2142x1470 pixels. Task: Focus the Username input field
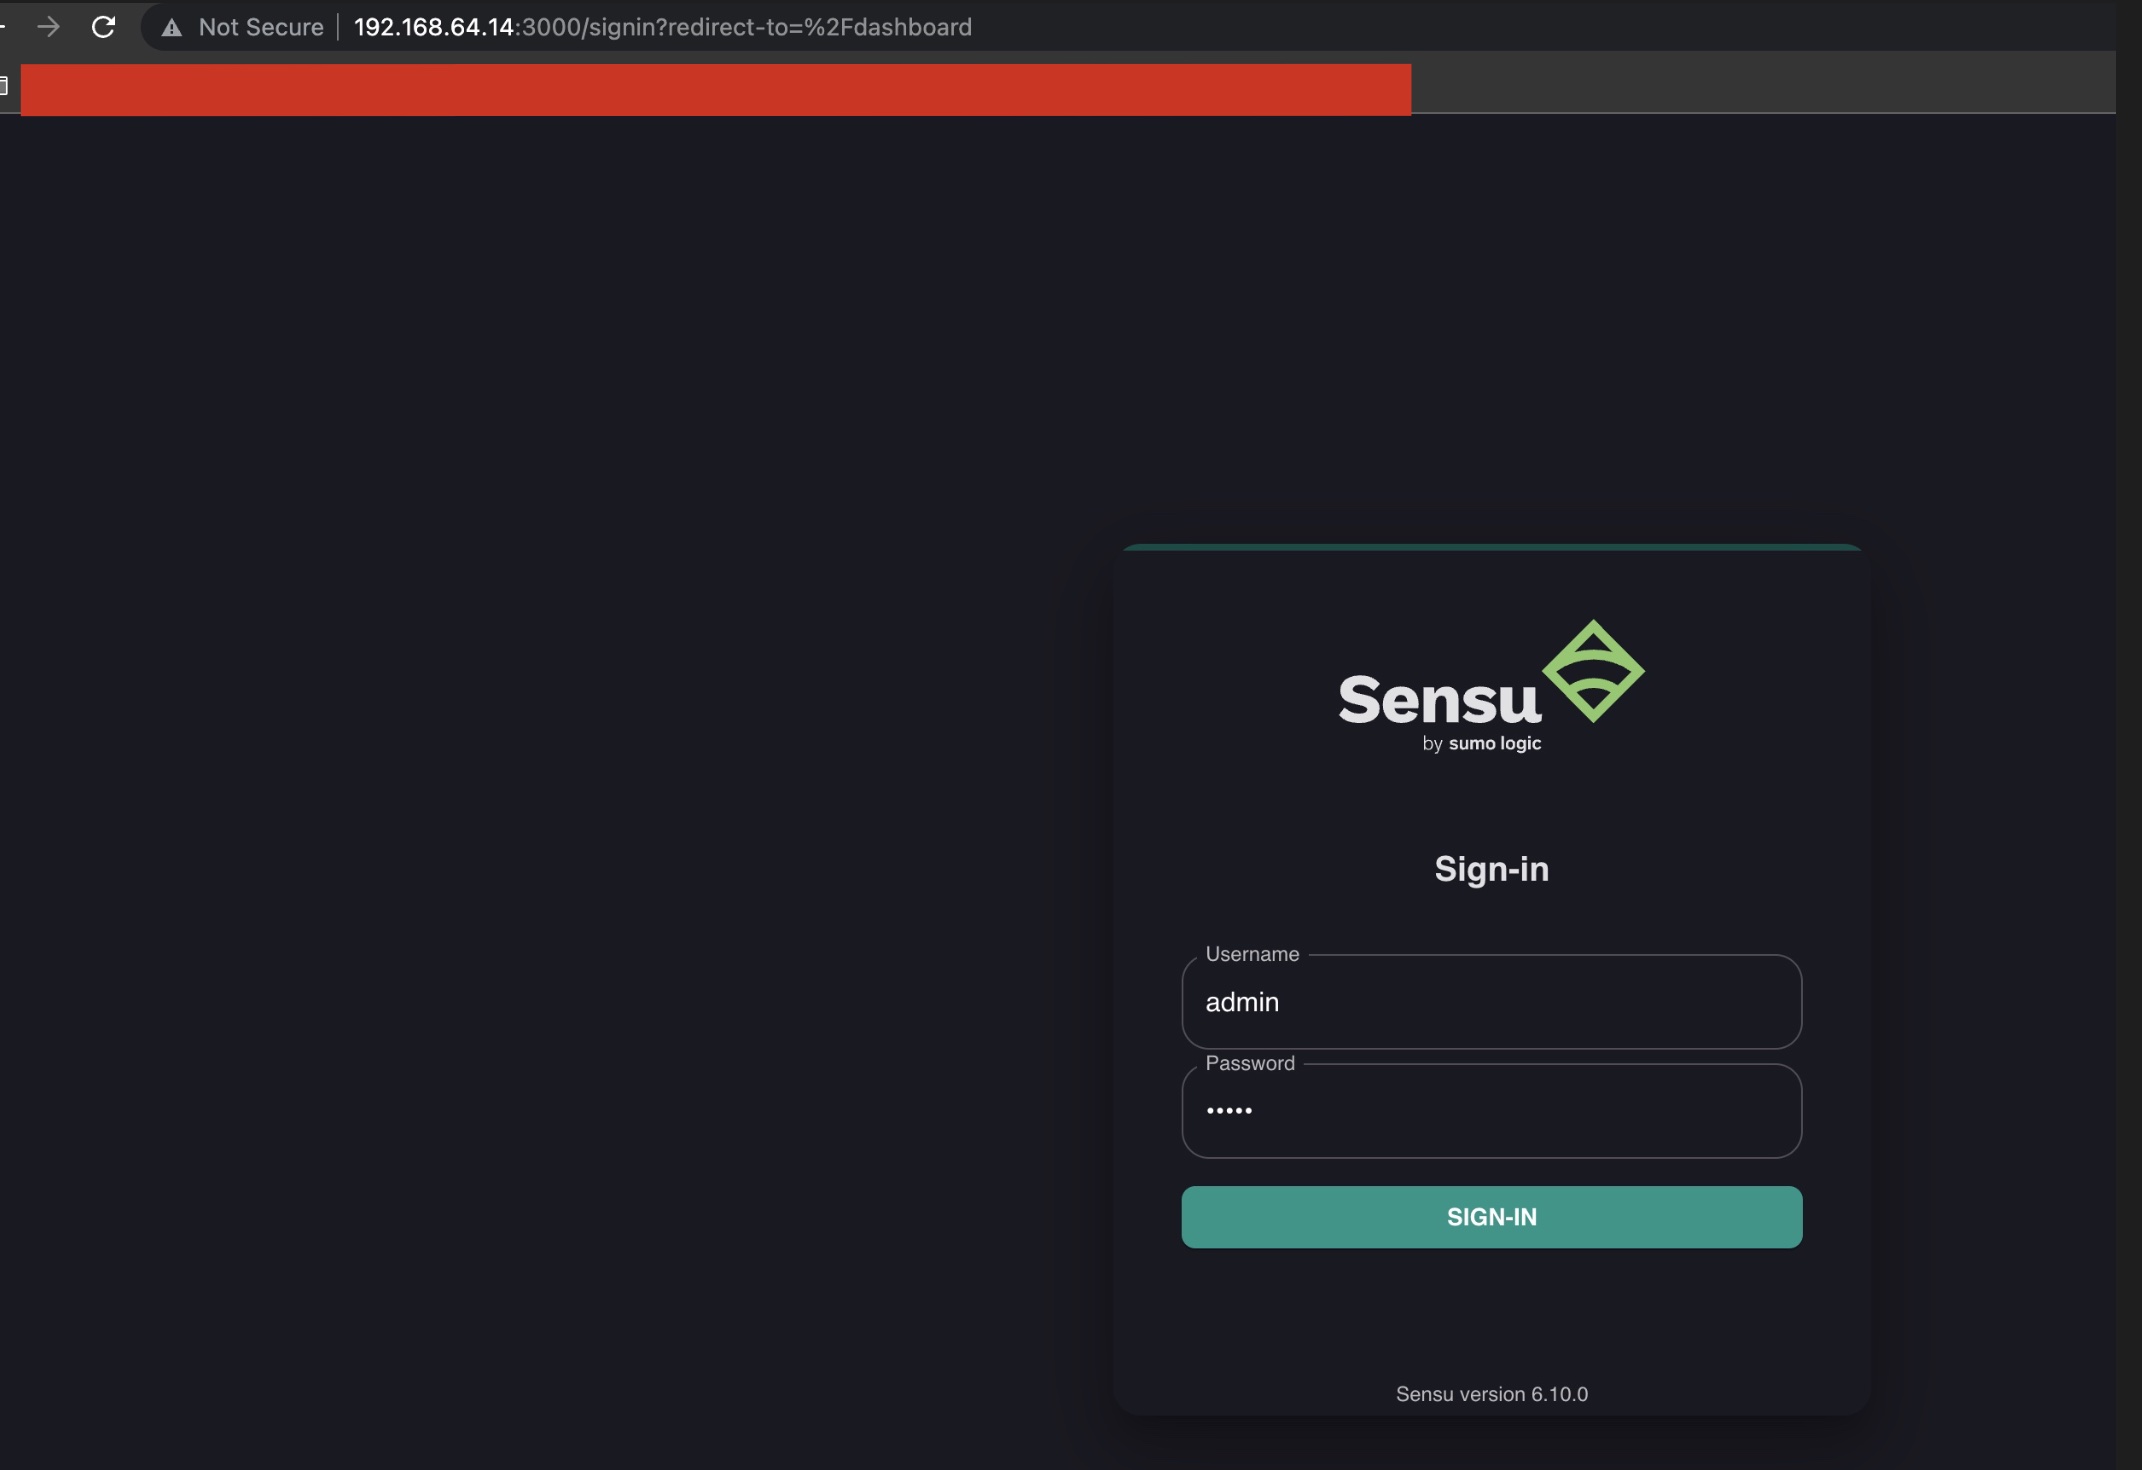tap(1491, 1002)
